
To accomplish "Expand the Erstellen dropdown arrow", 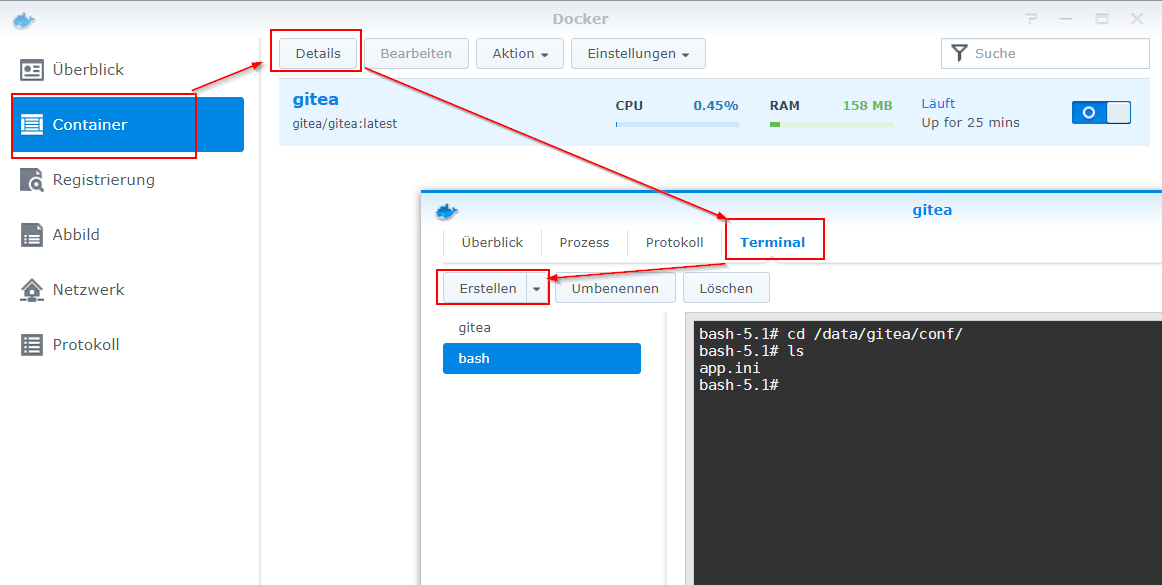I will (538, 287).
